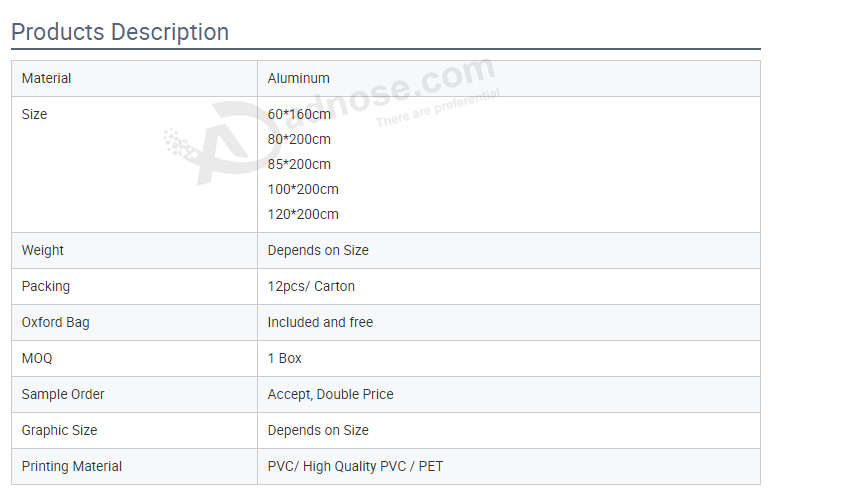This screenshot has width=867, height=491.
Task: Click the 100*200cm size entry
Action: click(x=303, y=189)
